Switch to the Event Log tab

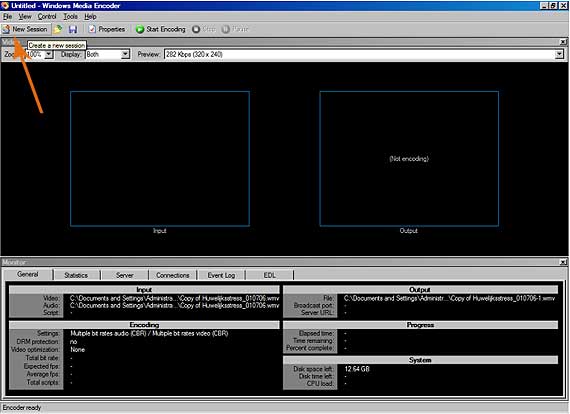tap(221, 275)
